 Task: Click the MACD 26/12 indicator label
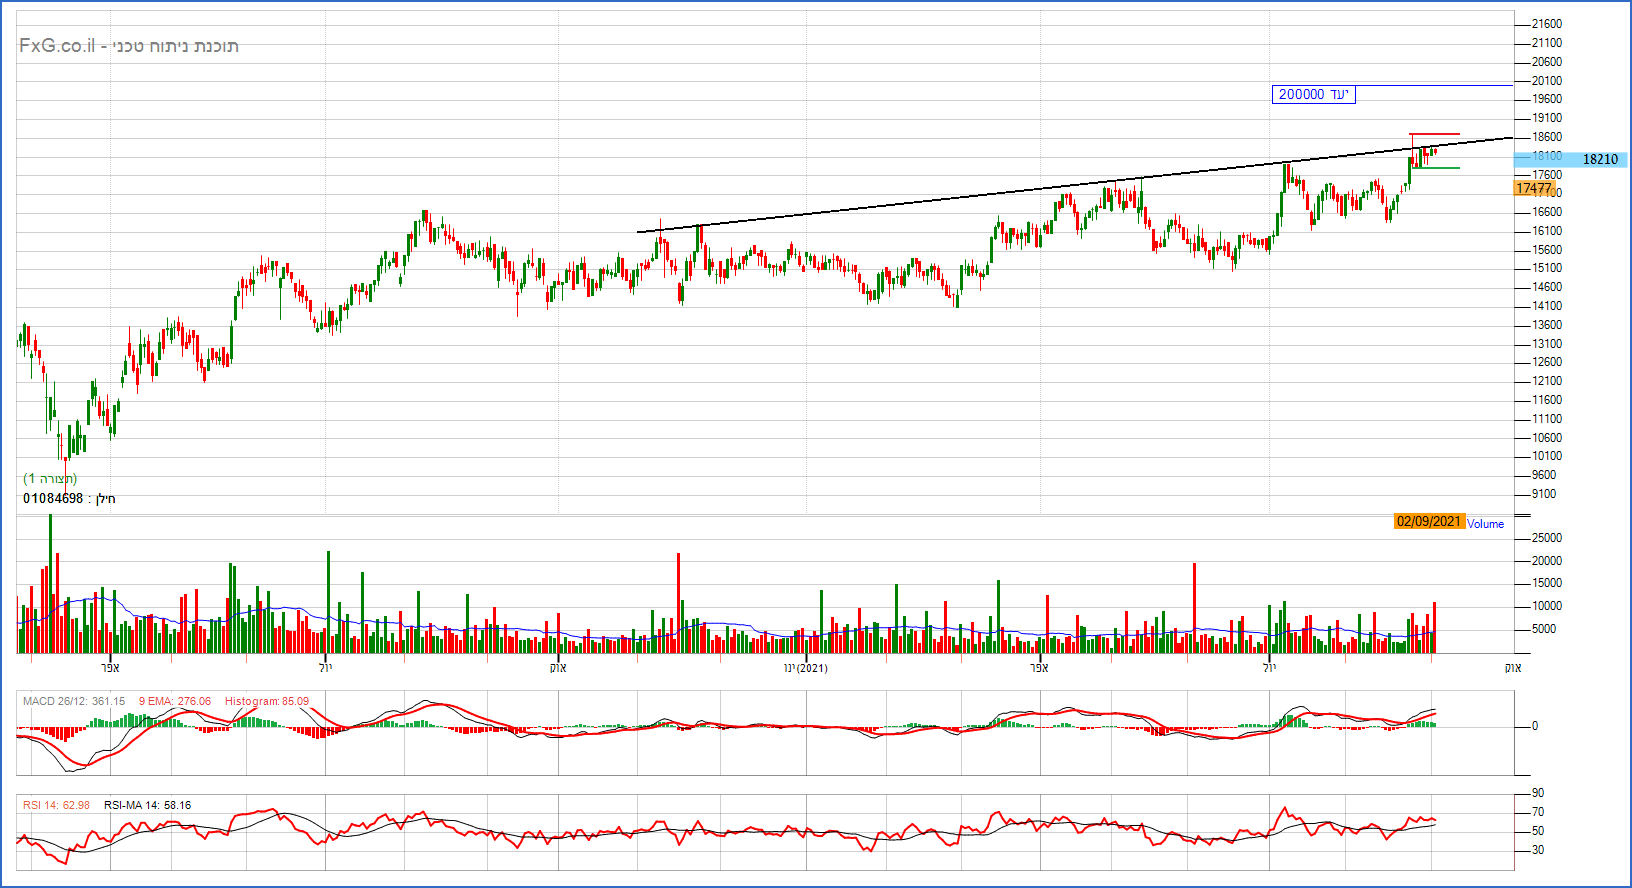(74, 701)
